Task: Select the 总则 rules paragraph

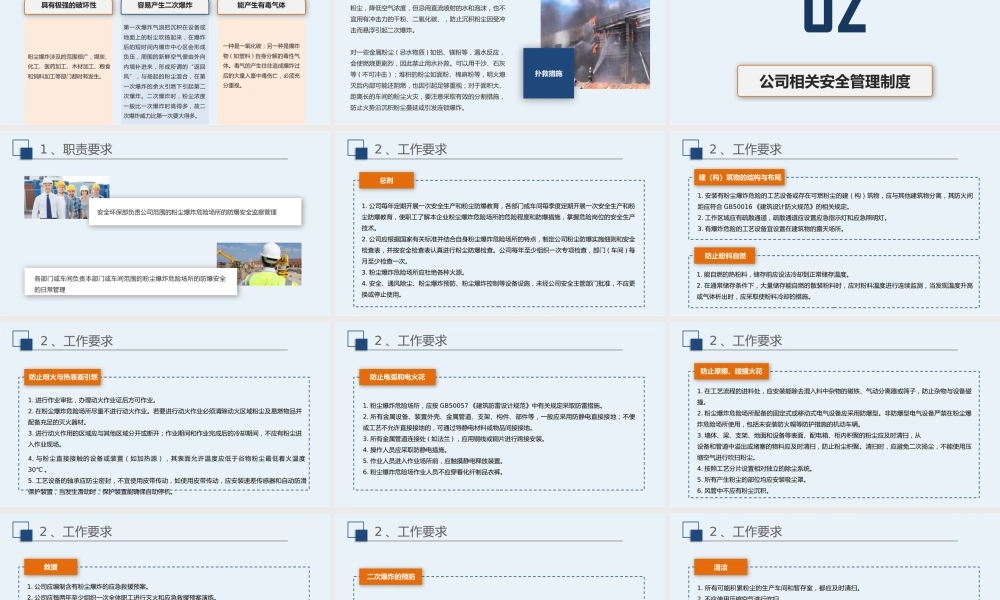Action: click(498, 250)
